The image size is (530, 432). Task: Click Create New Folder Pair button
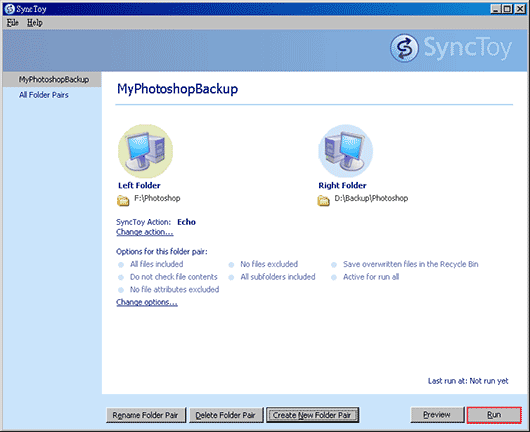click(312, 415)
